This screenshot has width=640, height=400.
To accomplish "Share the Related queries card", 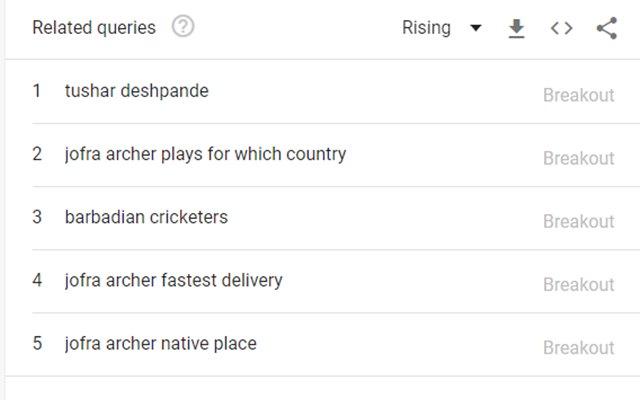I will tap(607, 28).
